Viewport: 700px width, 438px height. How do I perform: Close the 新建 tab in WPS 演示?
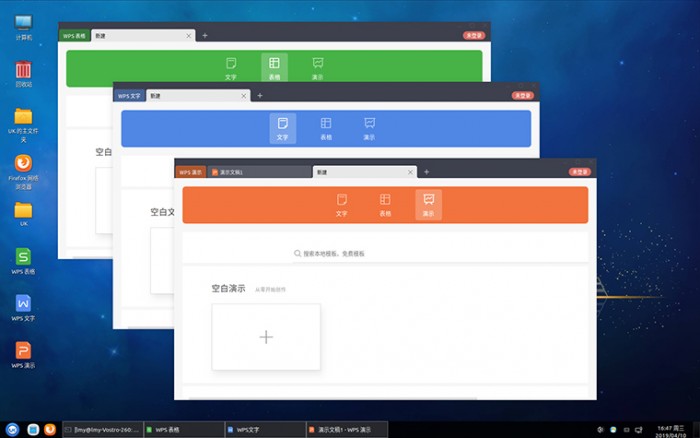(410, 172)
